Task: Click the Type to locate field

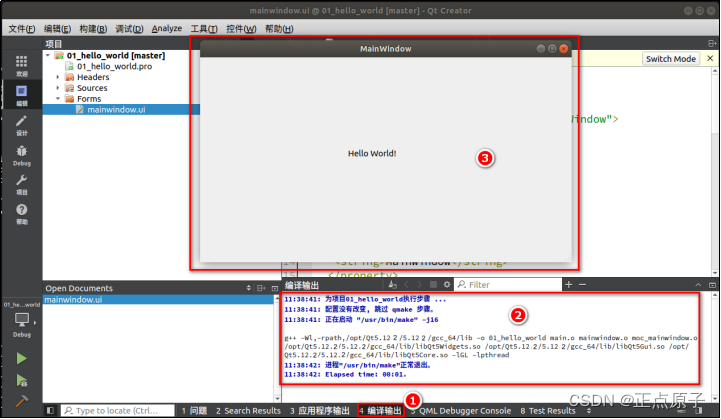Action: click(x=118, y=410)
